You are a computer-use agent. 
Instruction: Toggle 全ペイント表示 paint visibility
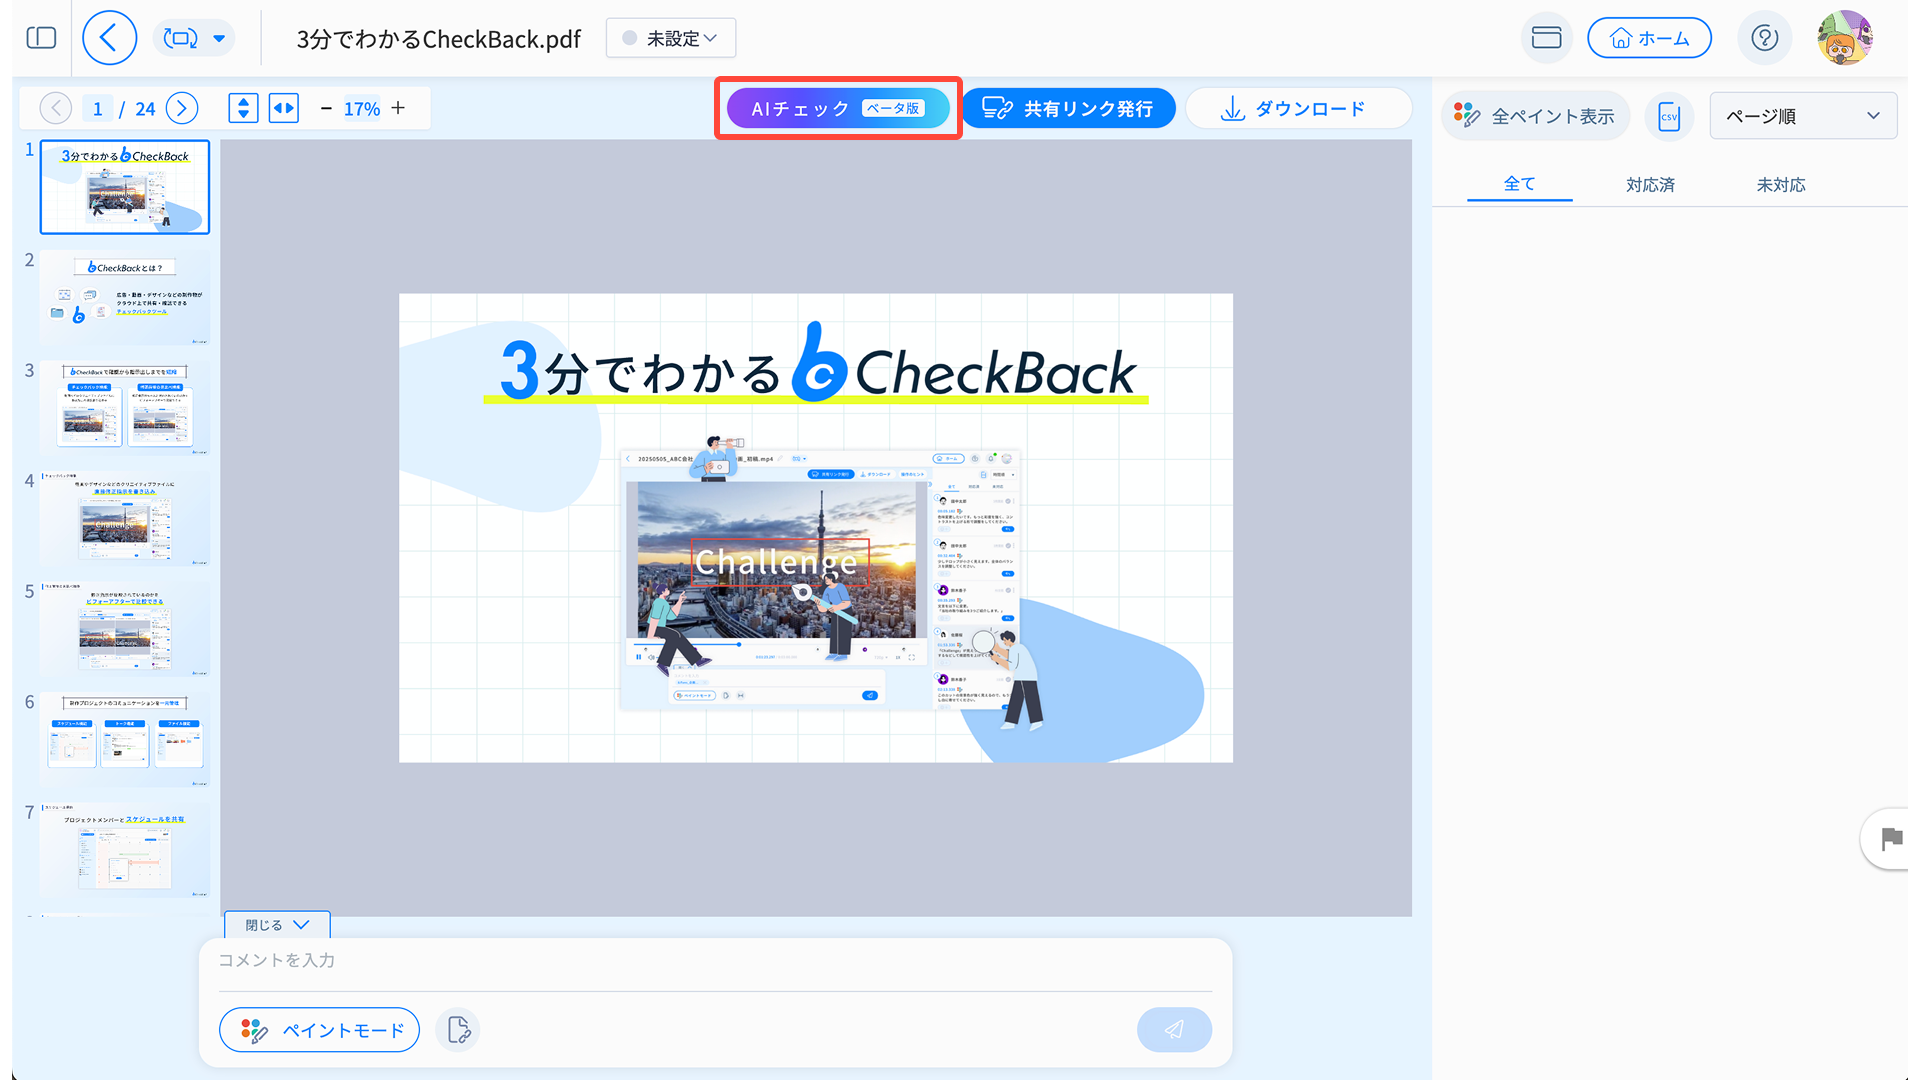coord(1535,116)
